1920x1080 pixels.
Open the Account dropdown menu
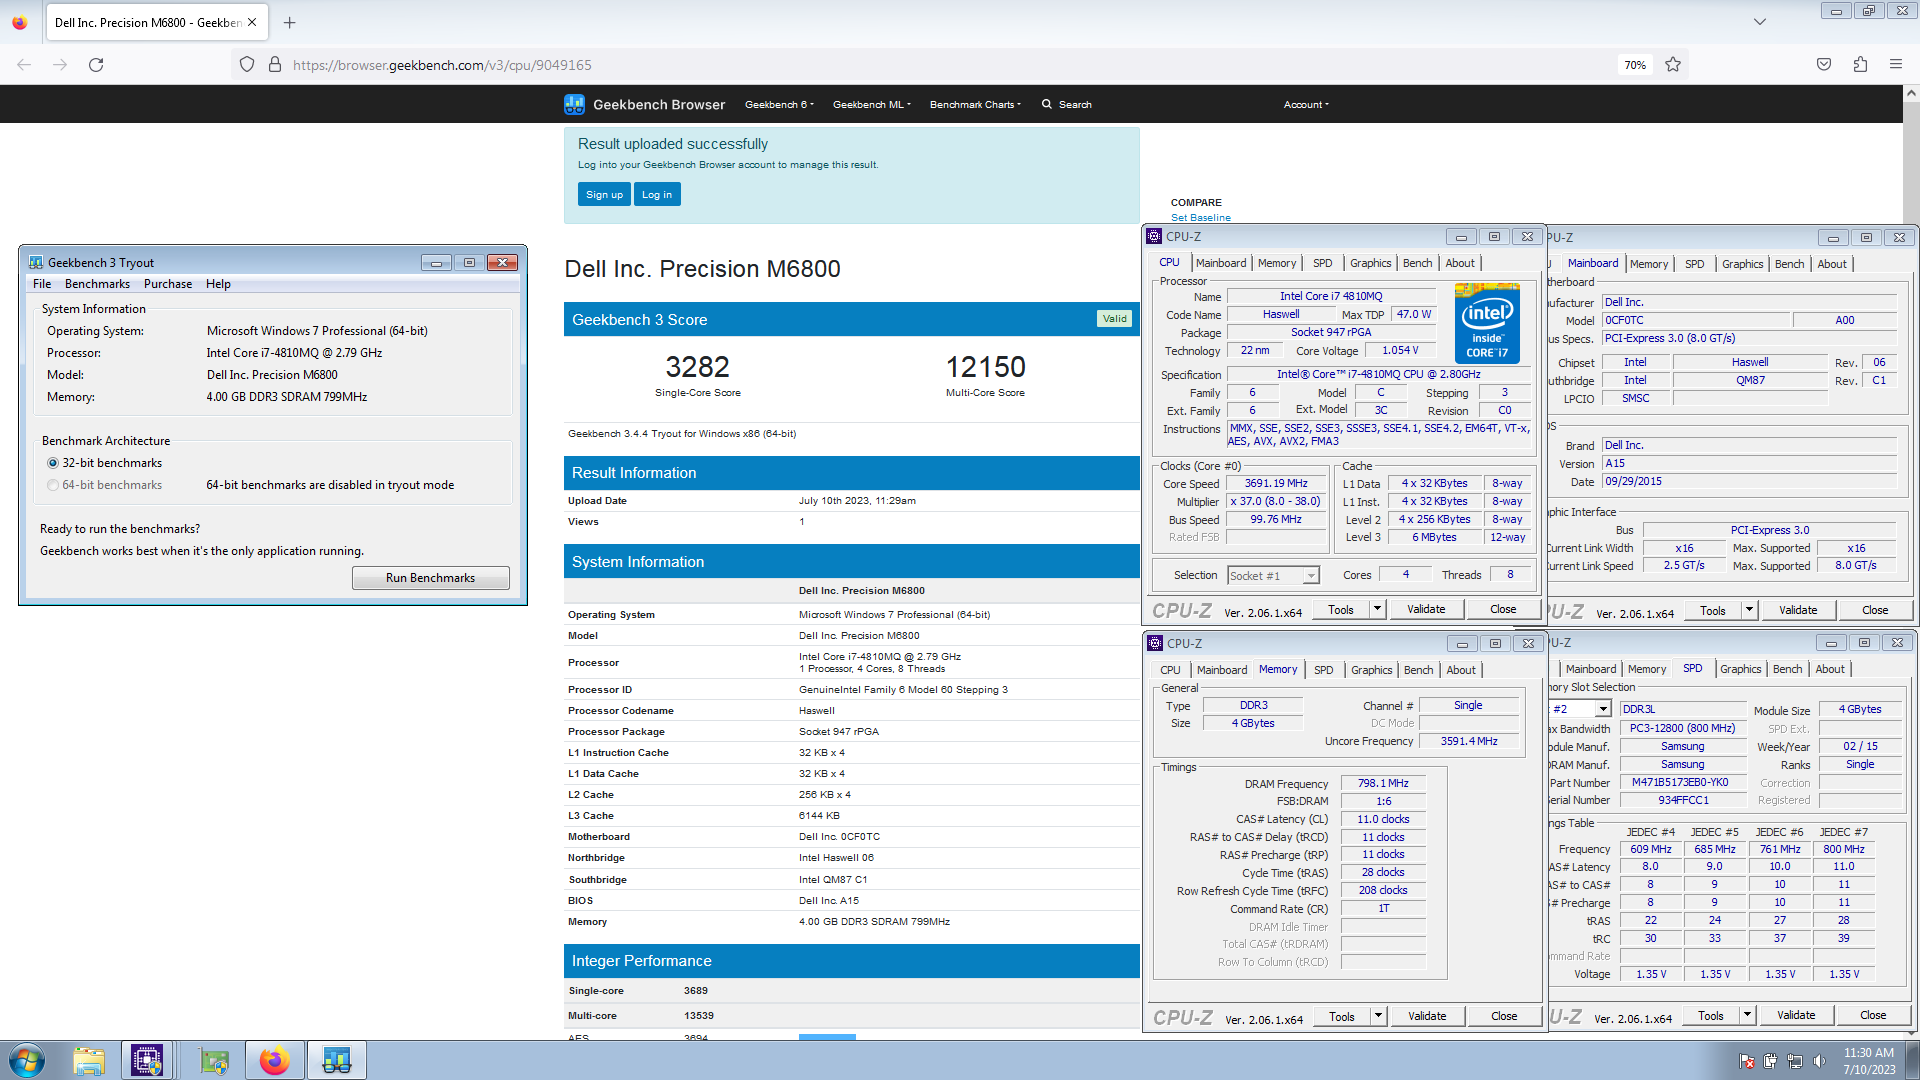1306,104
